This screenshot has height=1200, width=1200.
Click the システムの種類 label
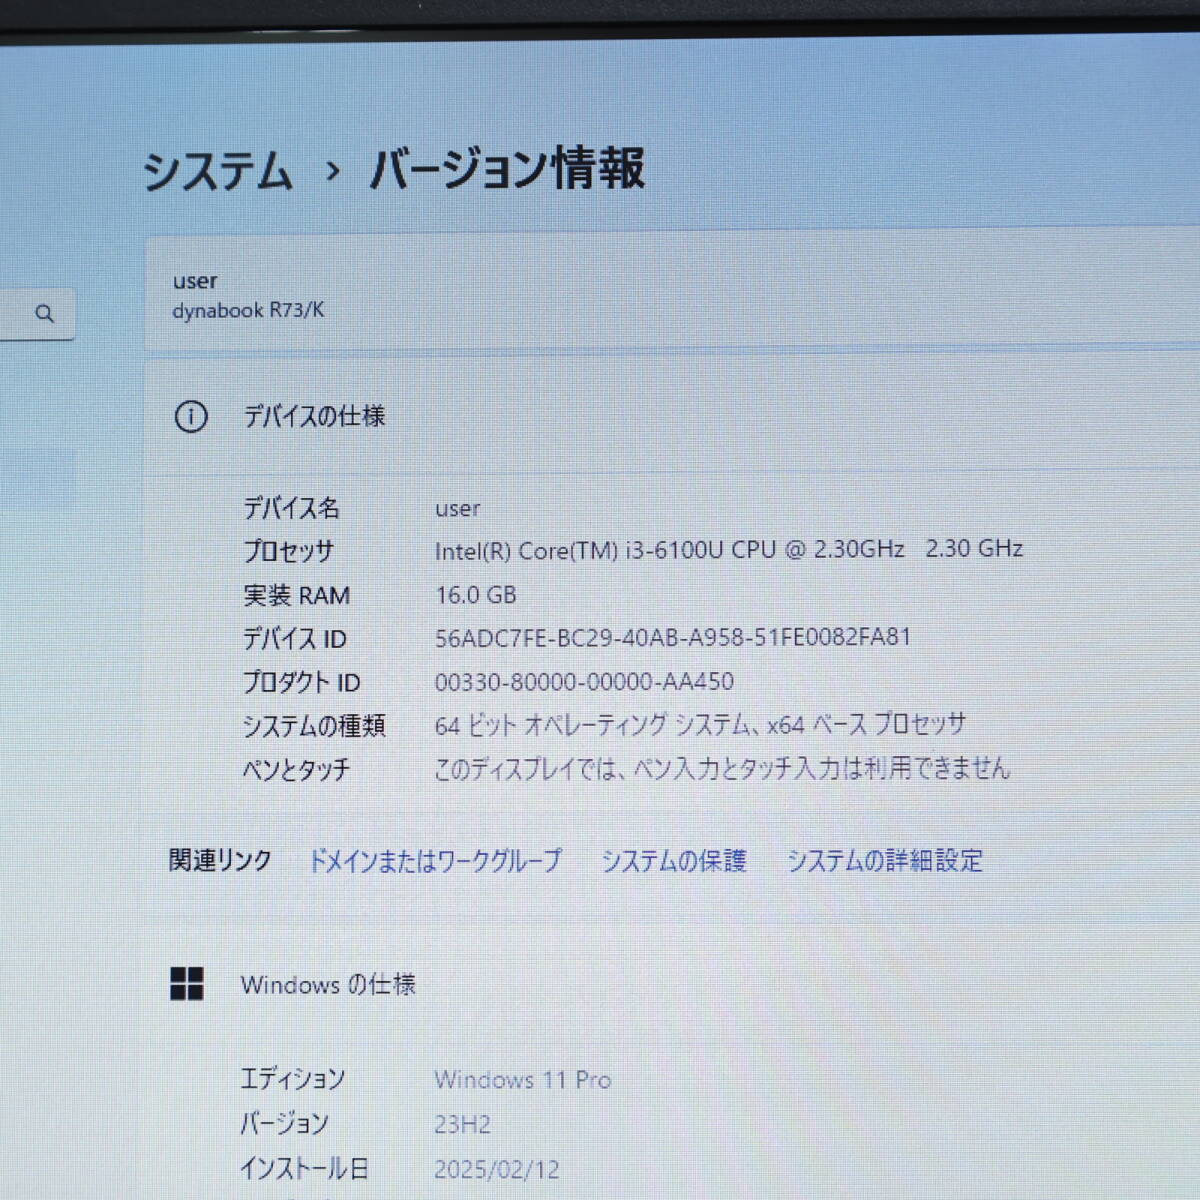tap(314, 726)
